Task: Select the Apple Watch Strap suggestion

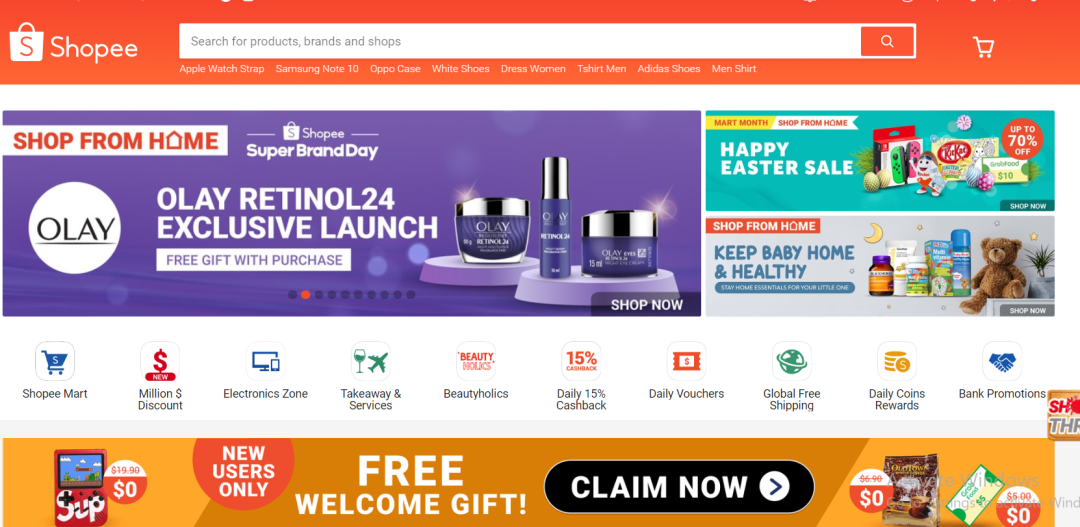Action: click(x=222, y=69)
